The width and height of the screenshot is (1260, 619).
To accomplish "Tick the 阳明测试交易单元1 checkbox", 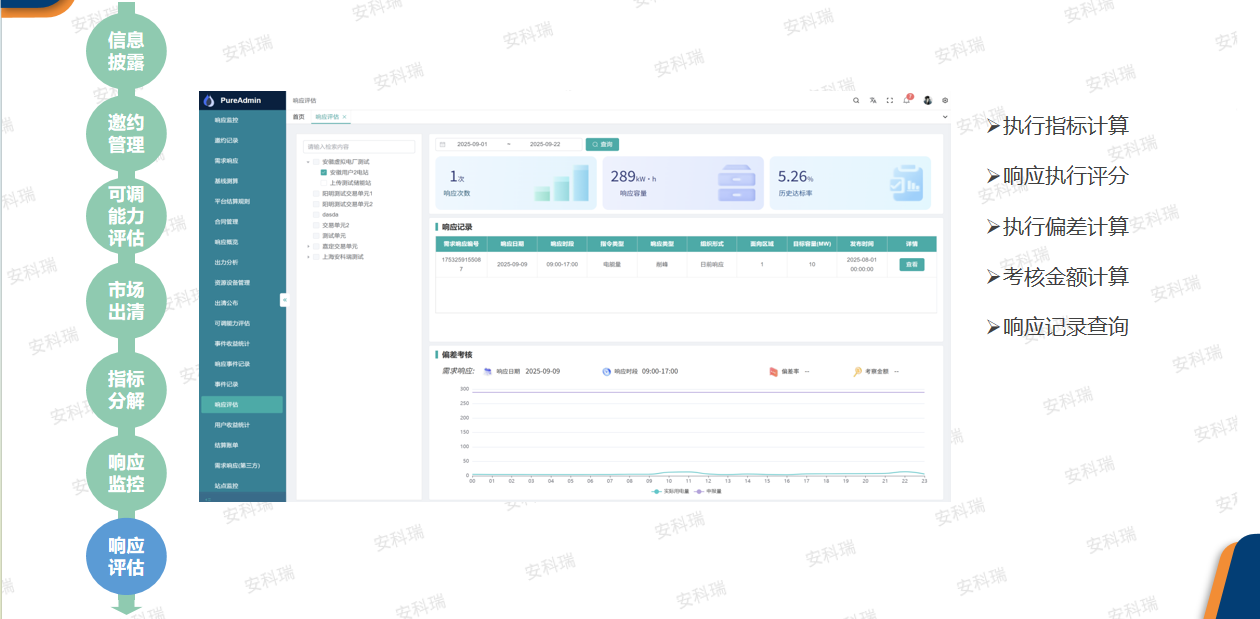I will 316,193.
